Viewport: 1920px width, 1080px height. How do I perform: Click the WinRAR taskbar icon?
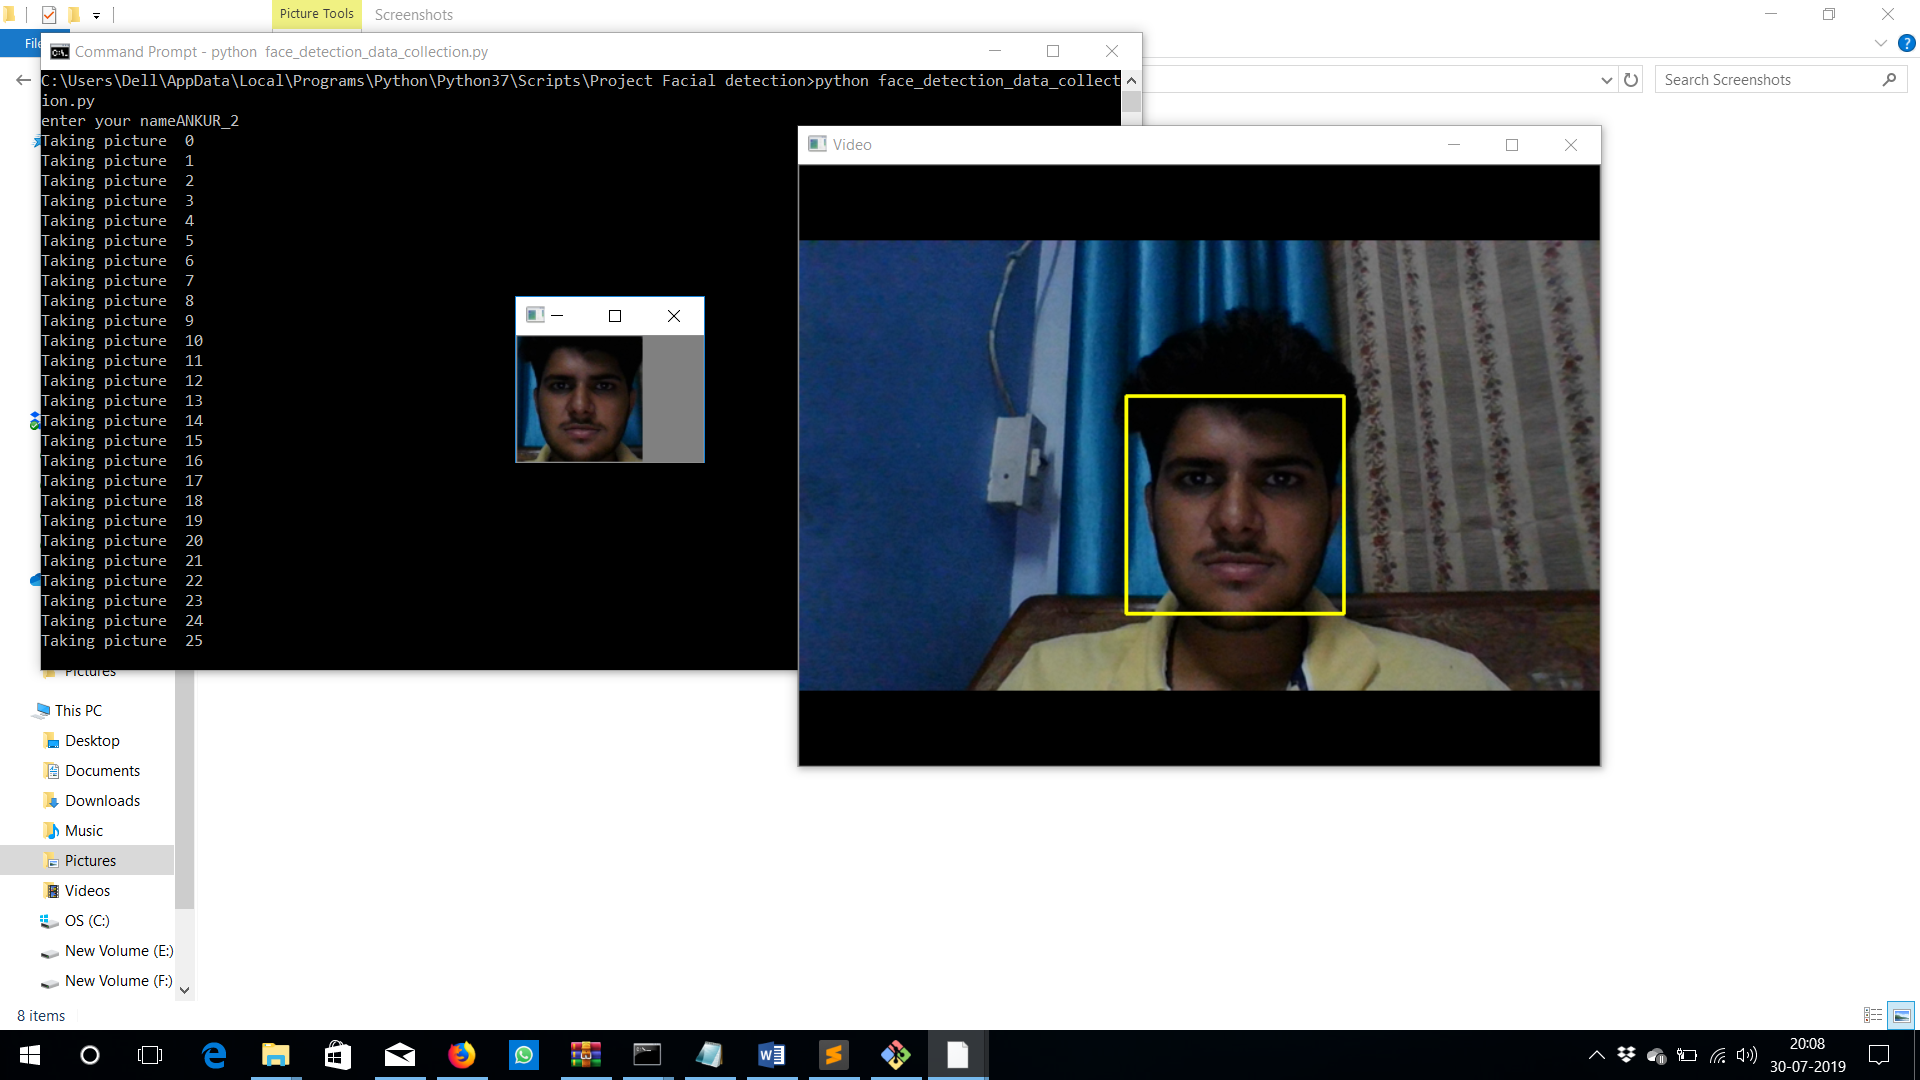(586, 1055)
